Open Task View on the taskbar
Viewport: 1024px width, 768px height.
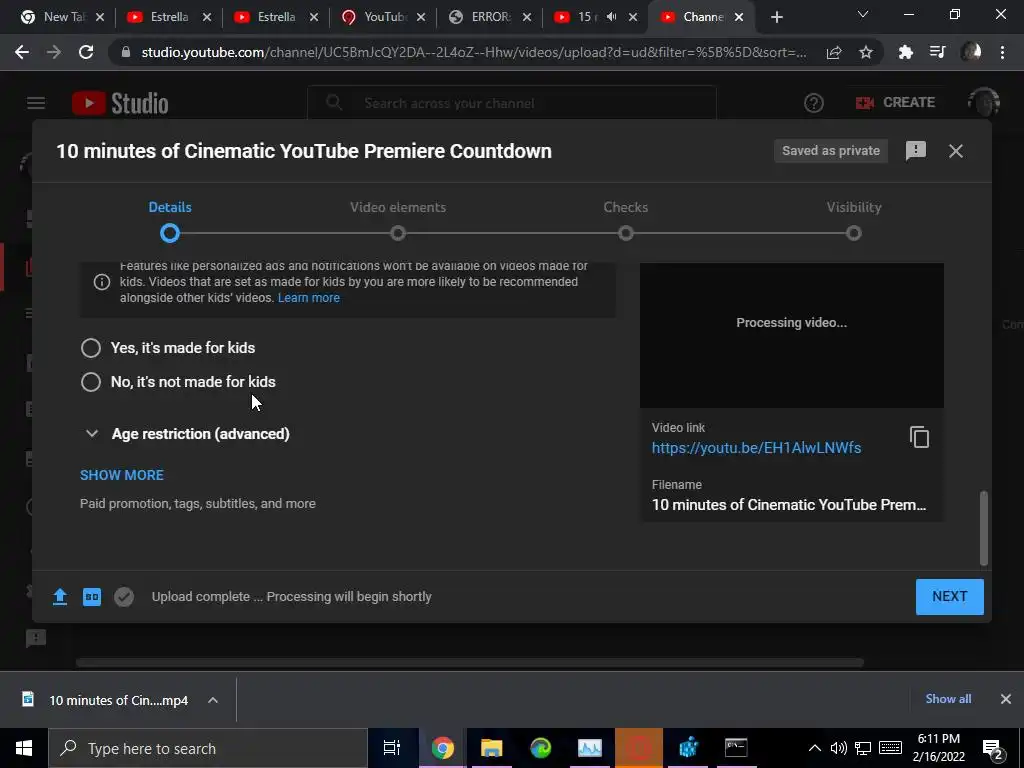[392, 748]
